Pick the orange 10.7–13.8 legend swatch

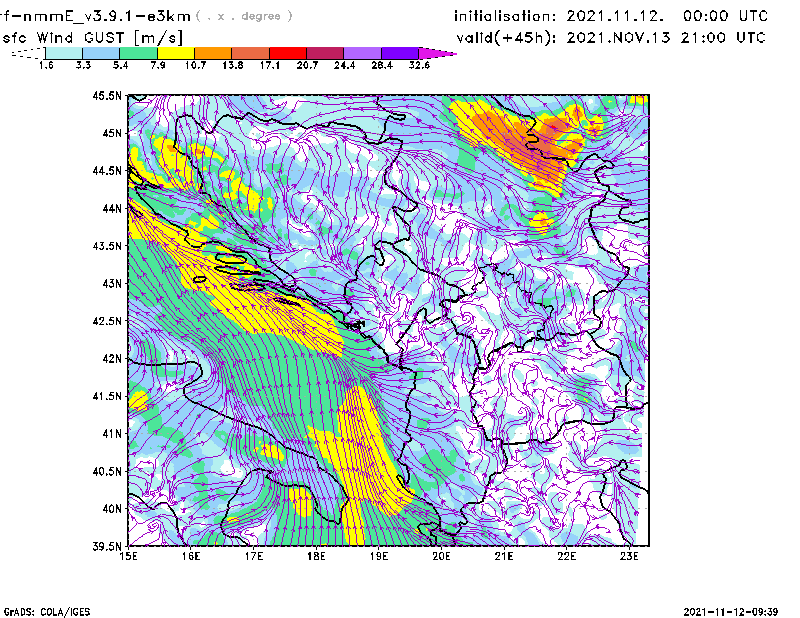pyautogui.click(x=213, y=53)
